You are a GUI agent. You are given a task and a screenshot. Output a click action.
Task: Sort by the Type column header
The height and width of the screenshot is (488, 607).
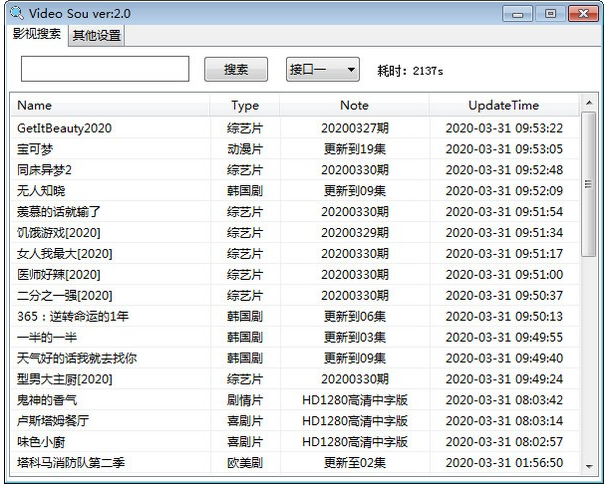point(245,105)
